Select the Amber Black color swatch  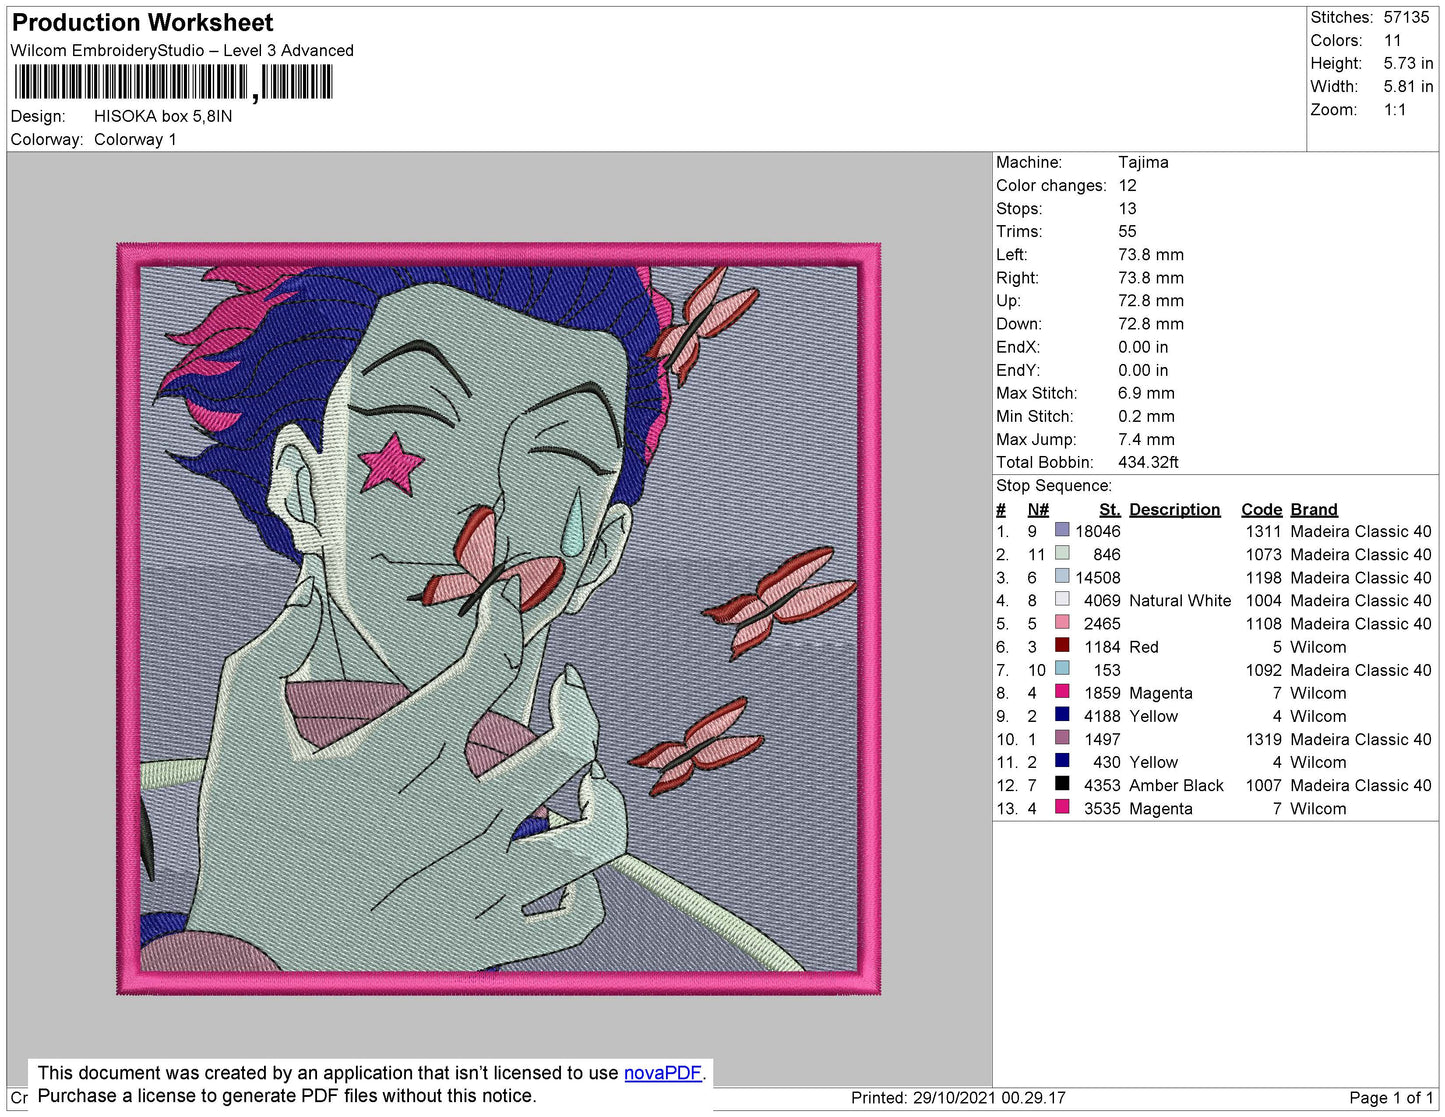[x=1062, y=784]
